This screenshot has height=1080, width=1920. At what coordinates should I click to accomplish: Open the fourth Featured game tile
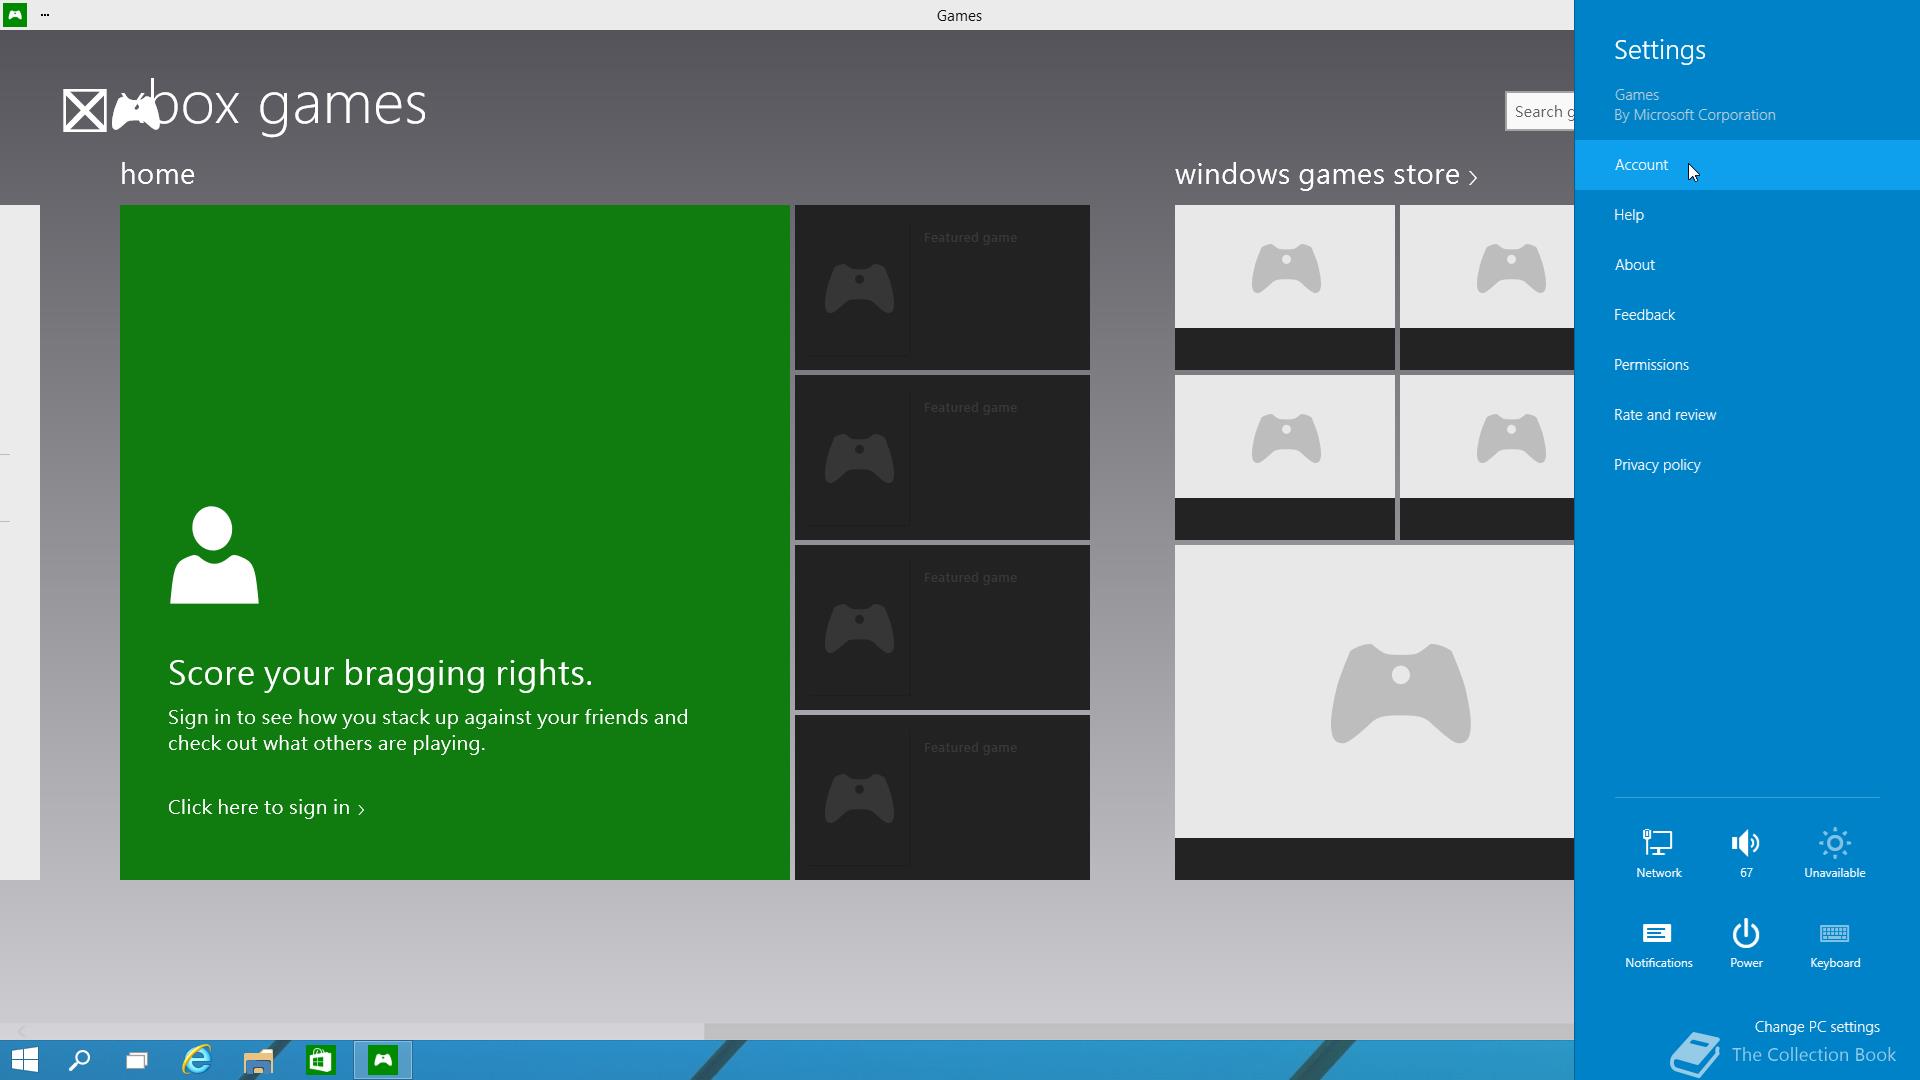[942, 797]
